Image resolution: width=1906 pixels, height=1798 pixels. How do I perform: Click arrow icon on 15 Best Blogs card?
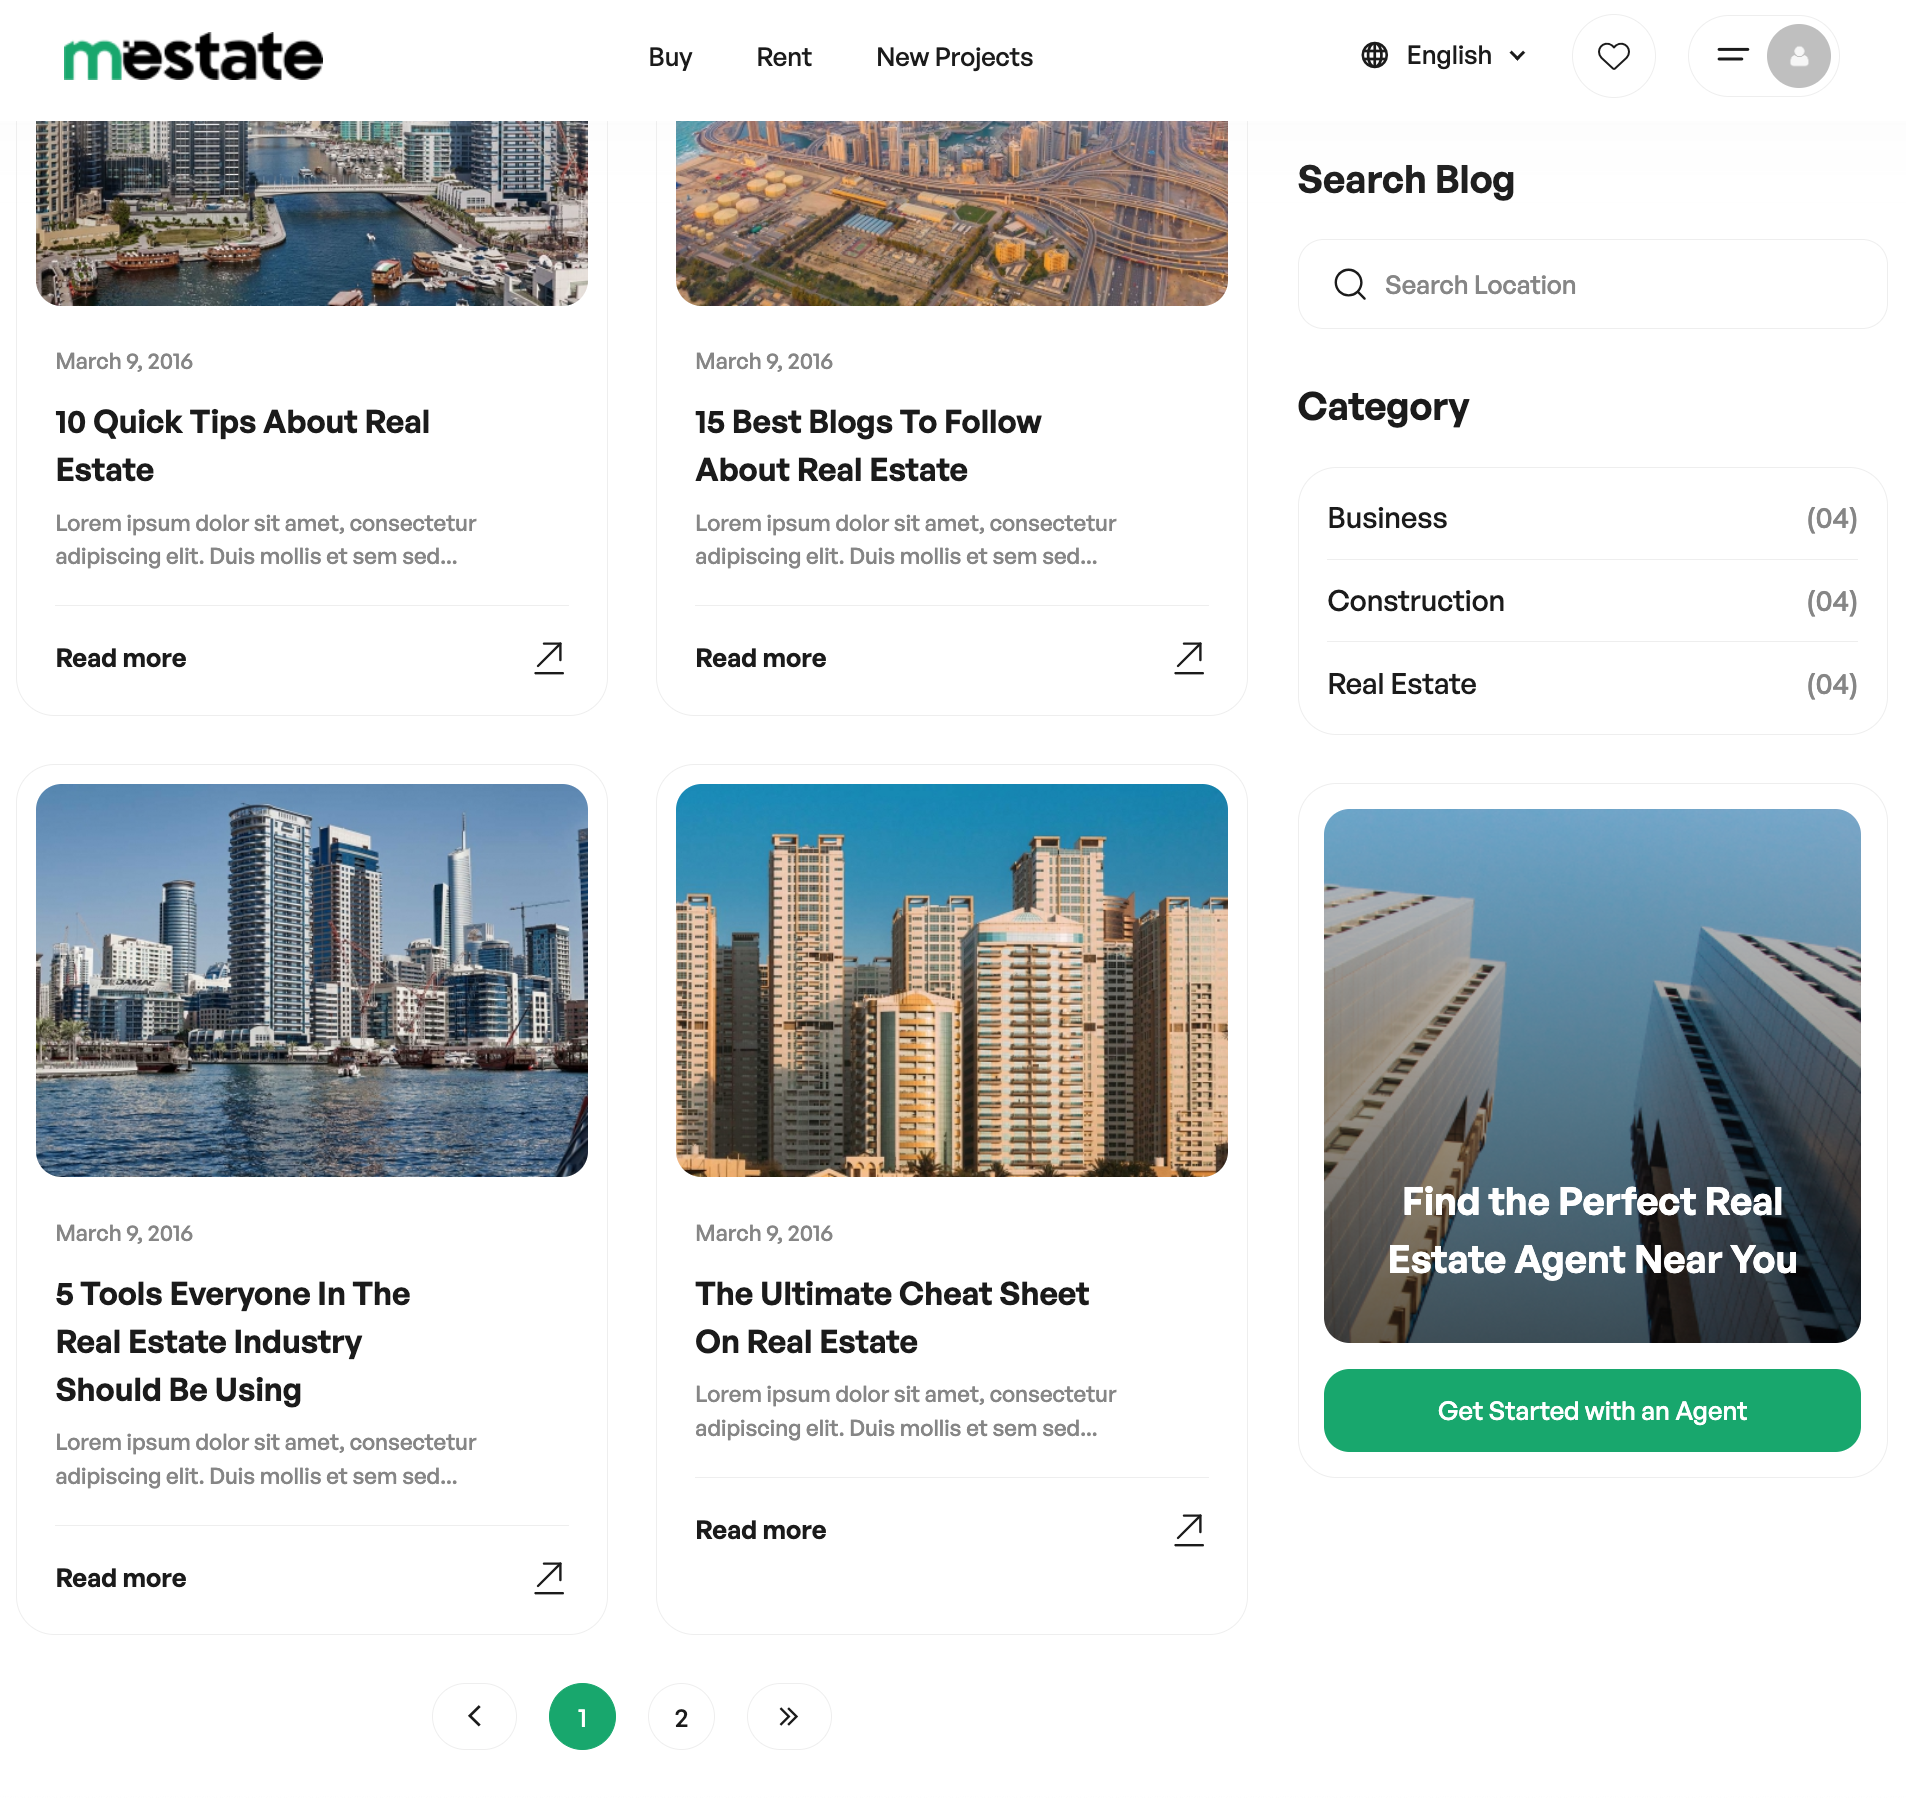[1189, 658]
